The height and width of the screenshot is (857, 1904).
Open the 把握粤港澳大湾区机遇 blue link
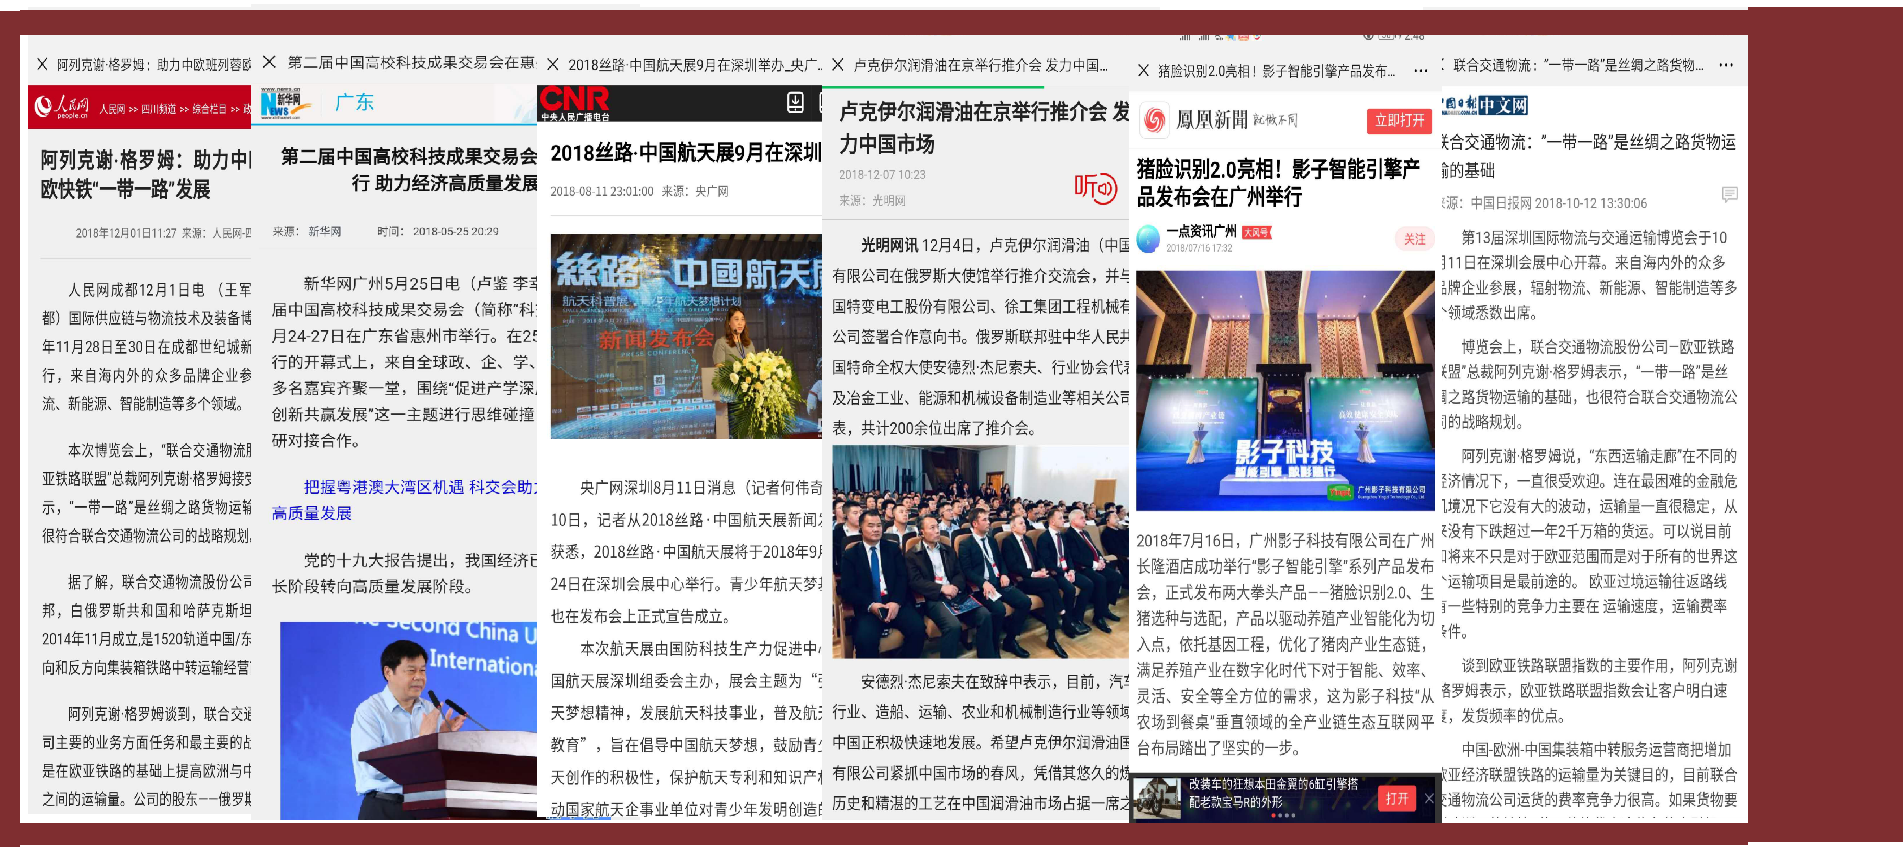click(405, 500)
